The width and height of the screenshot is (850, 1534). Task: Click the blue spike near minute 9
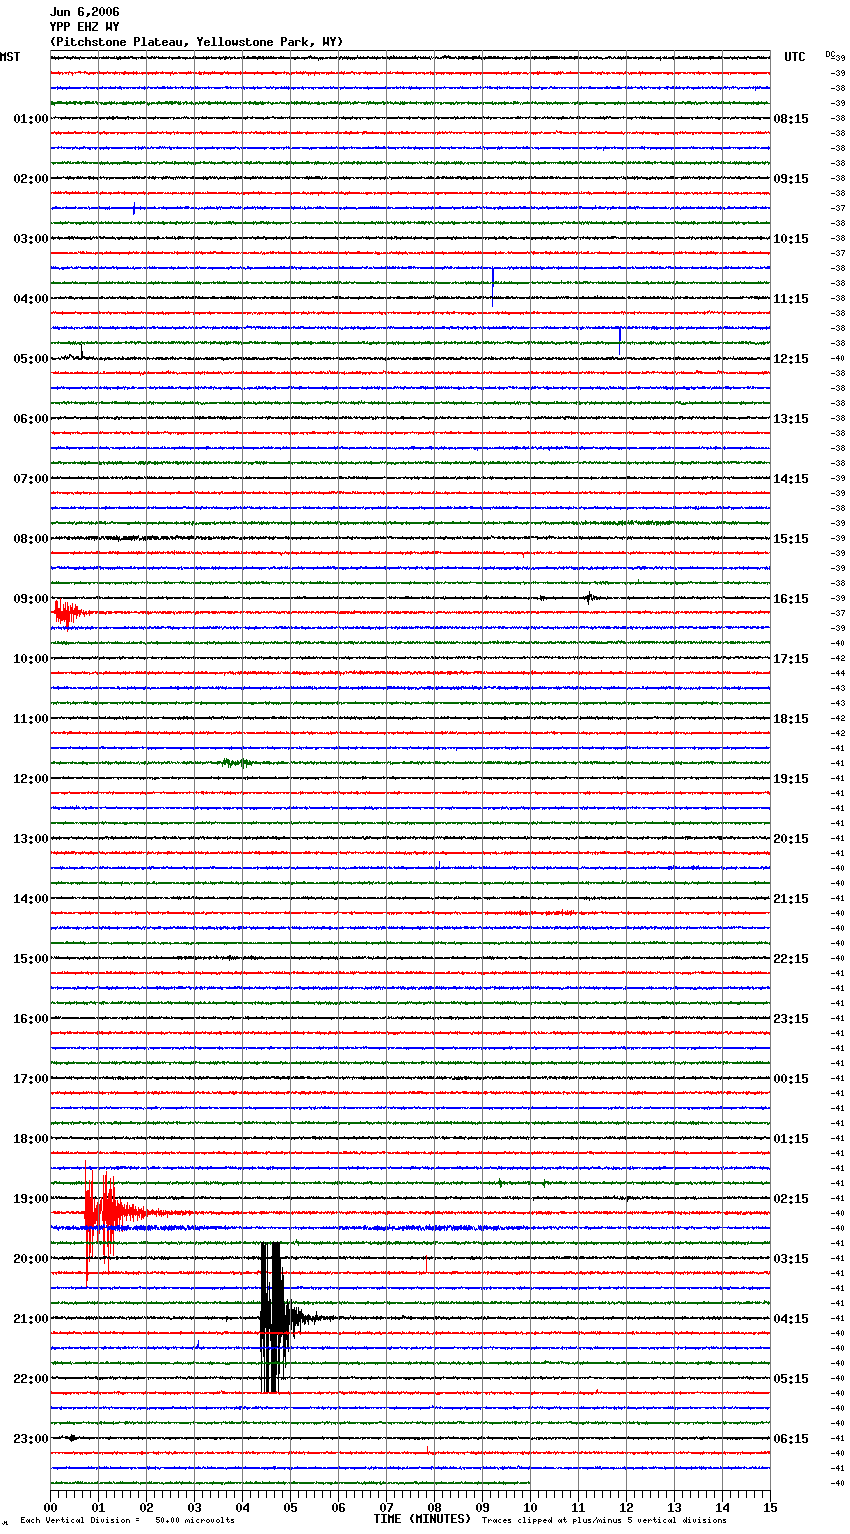pyautogui.click(x=493, y=286)
